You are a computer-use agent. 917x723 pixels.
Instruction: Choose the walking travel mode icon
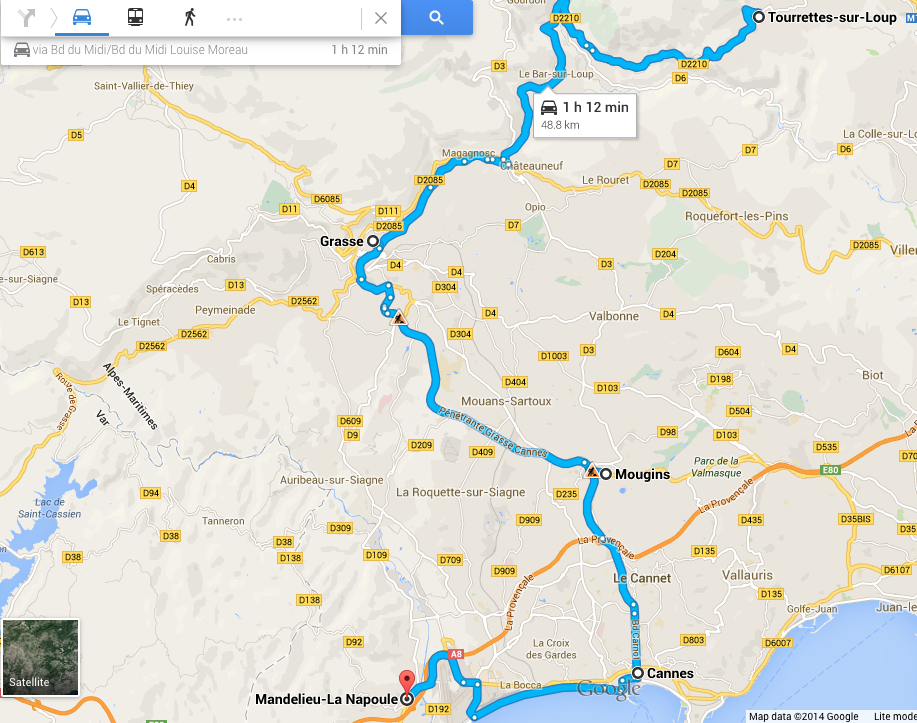click(189, 18)
